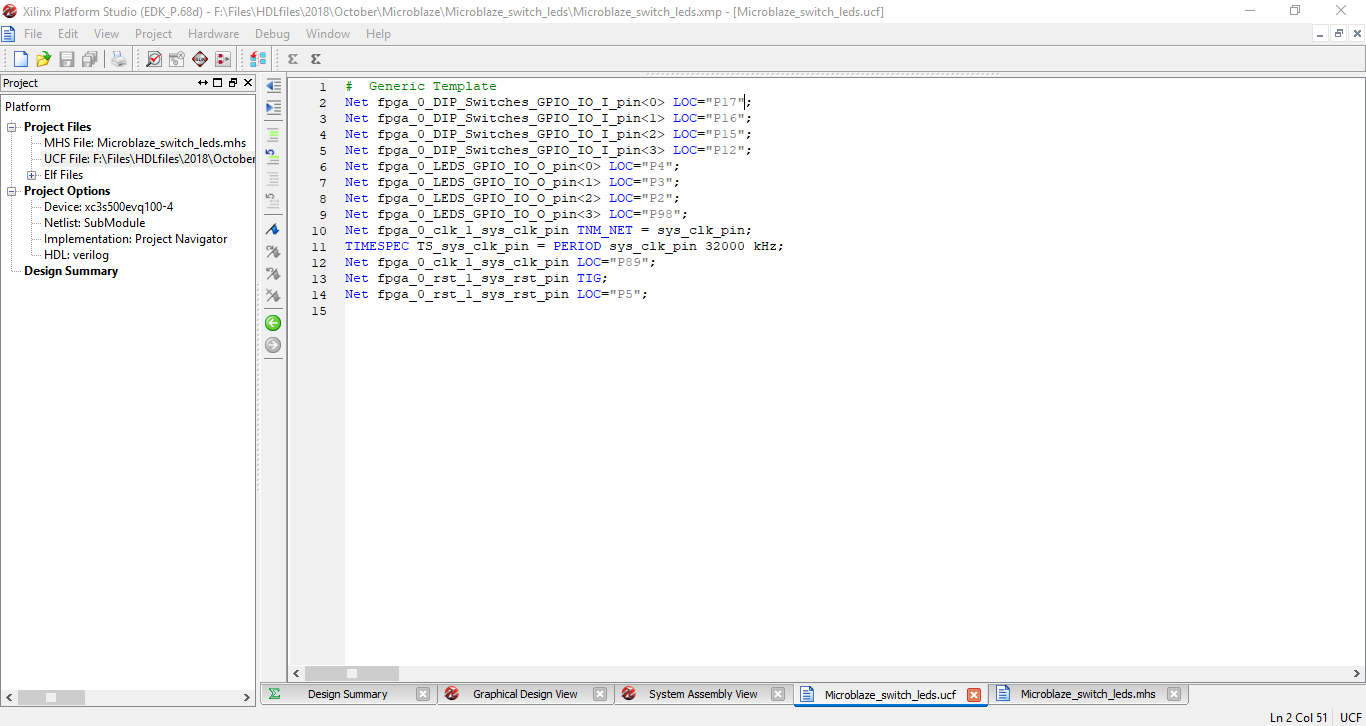Image resolution: width=1366 pixels, height=726 pixels.
Task: Expand the Elf Files node
Action: (32, 175)
